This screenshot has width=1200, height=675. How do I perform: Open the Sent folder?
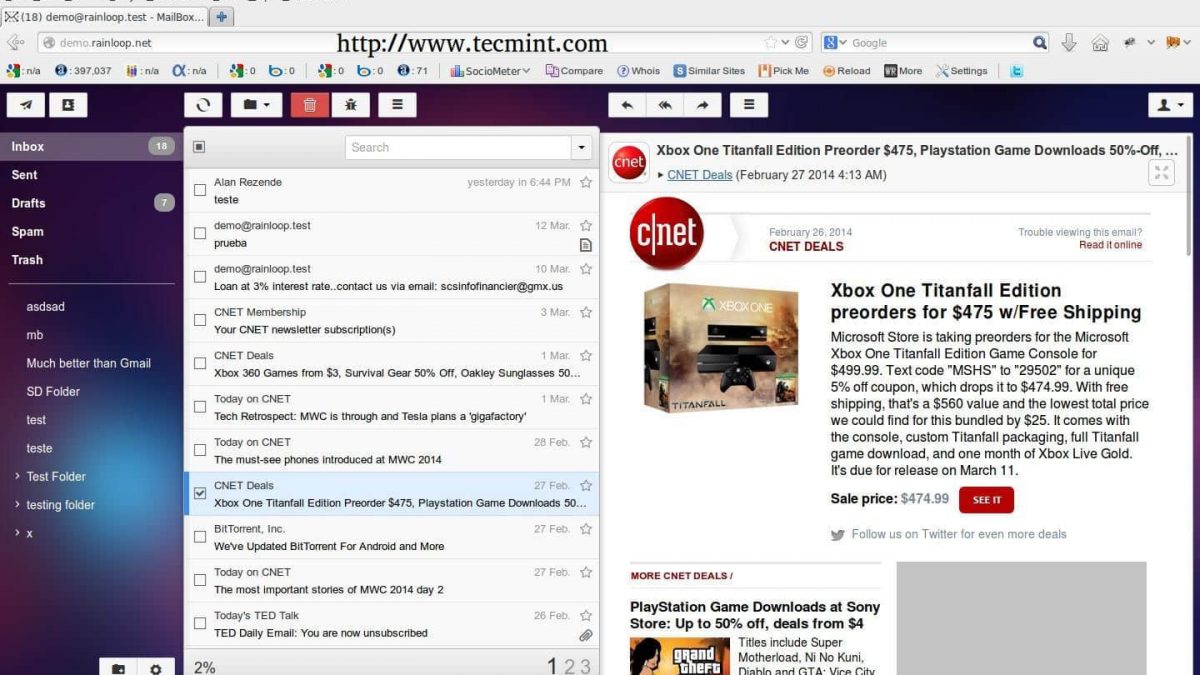(x=90, y=175)
